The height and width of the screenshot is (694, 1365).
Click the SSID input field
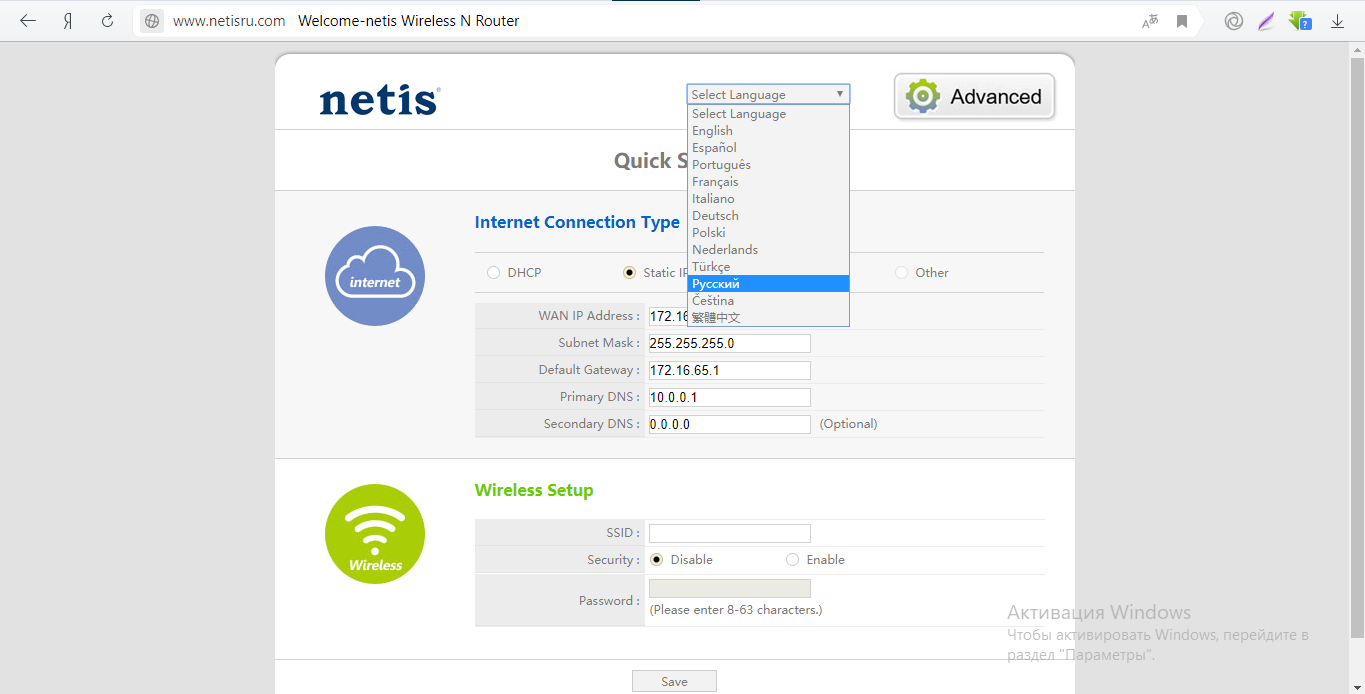click(x=729, y=533)
